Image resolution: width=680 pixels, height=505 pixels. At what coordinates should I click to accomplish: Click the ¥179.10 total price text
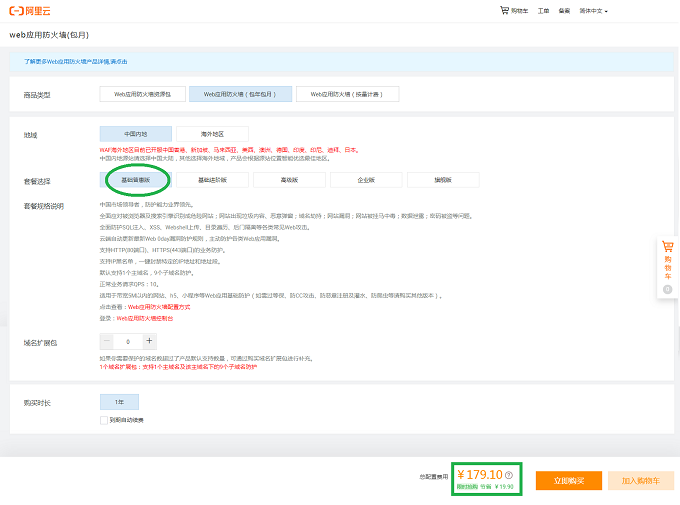(x=480, y=475)
